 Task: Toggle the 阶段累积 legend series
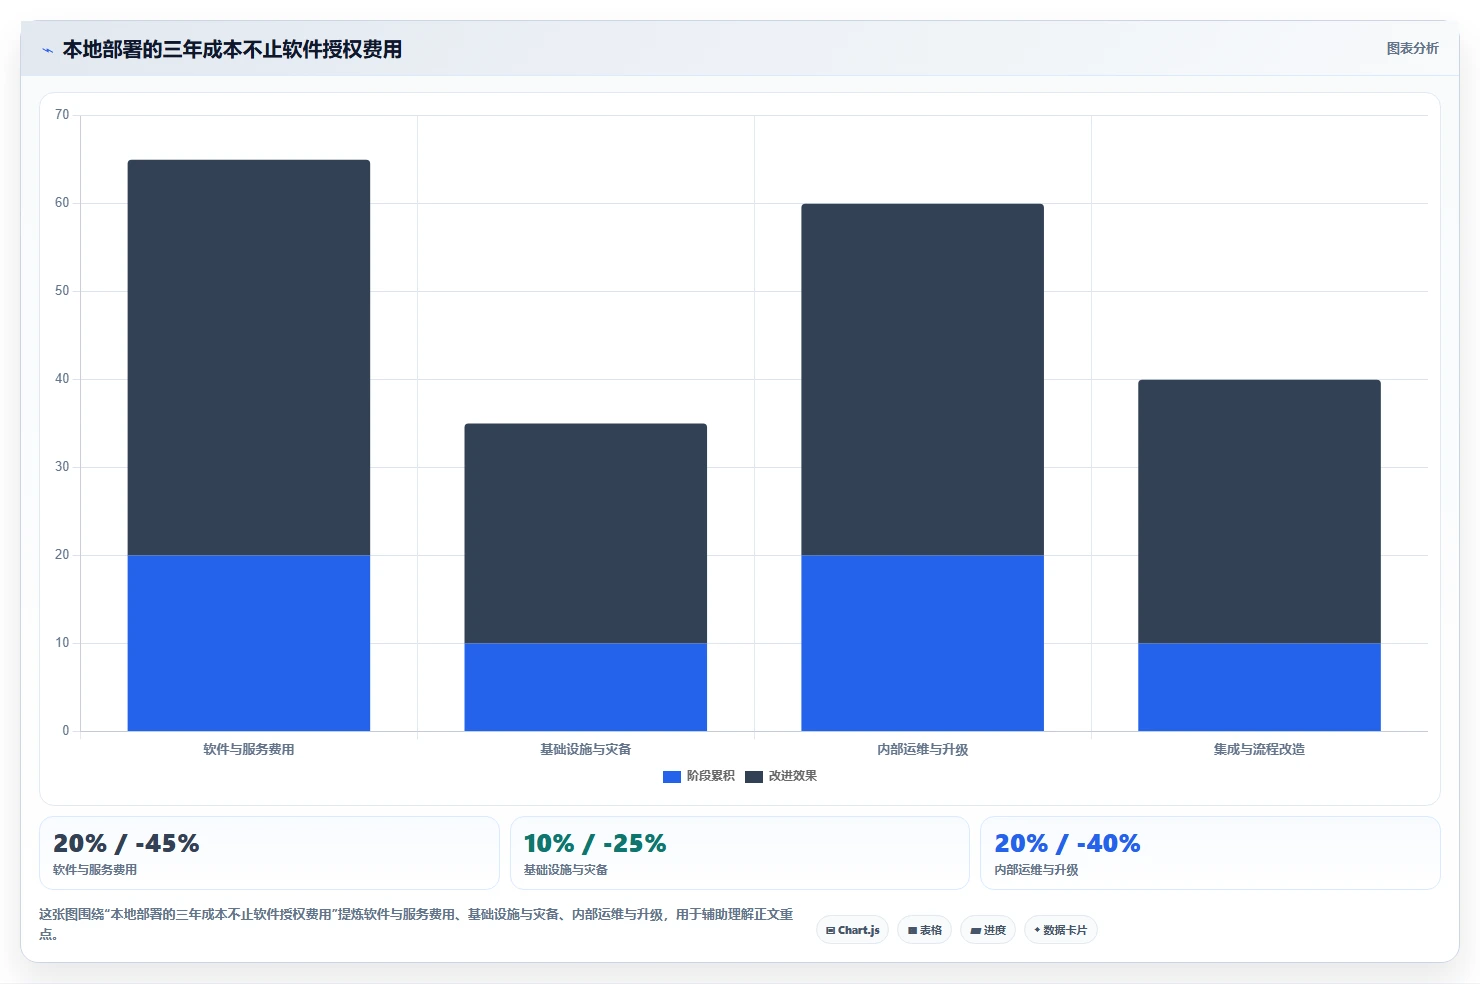699,776
